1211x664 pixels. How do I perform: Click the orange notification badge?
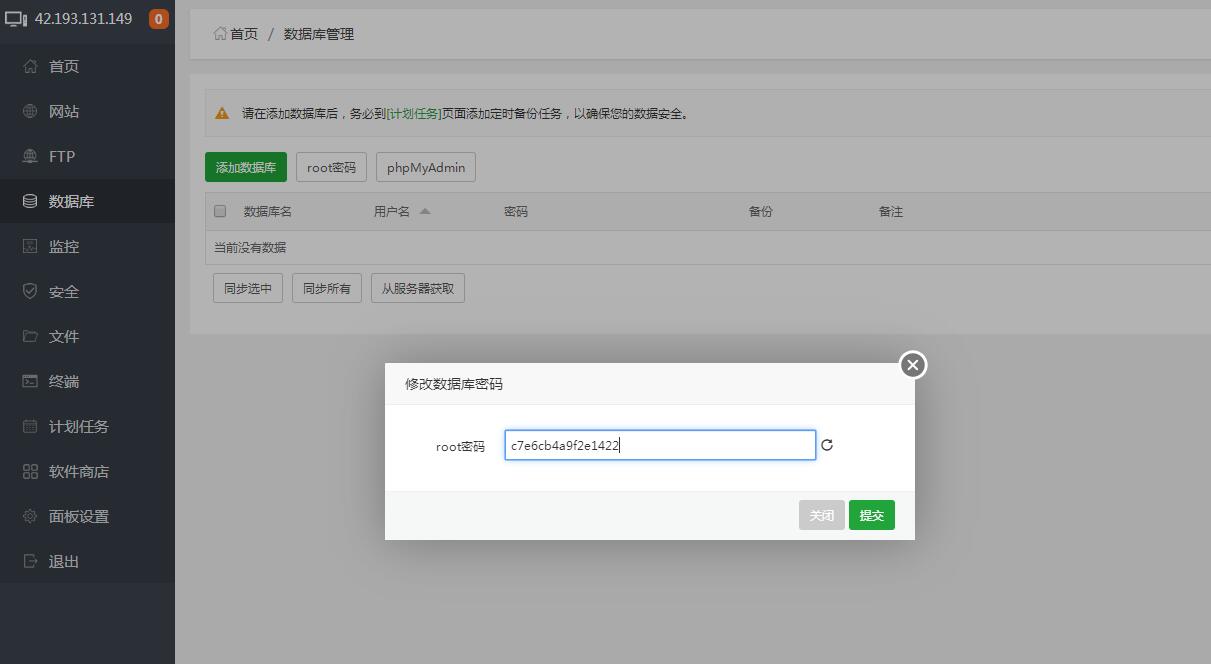coord(158,19)
